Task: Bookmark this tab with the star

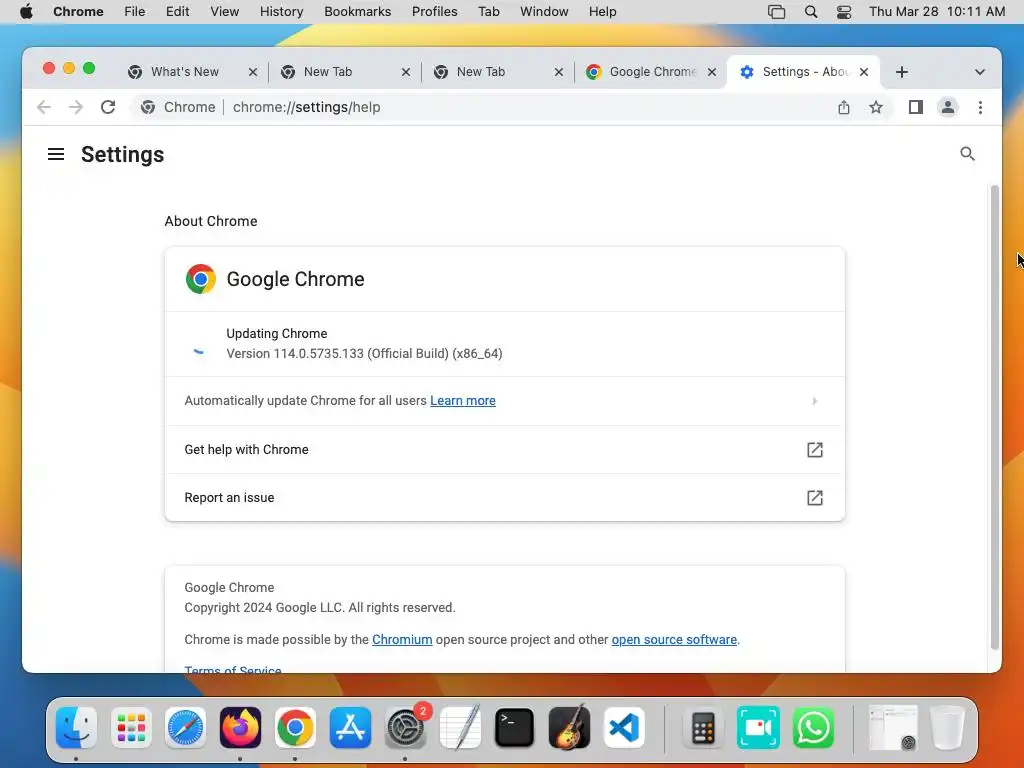Action: tap(876, 107)
